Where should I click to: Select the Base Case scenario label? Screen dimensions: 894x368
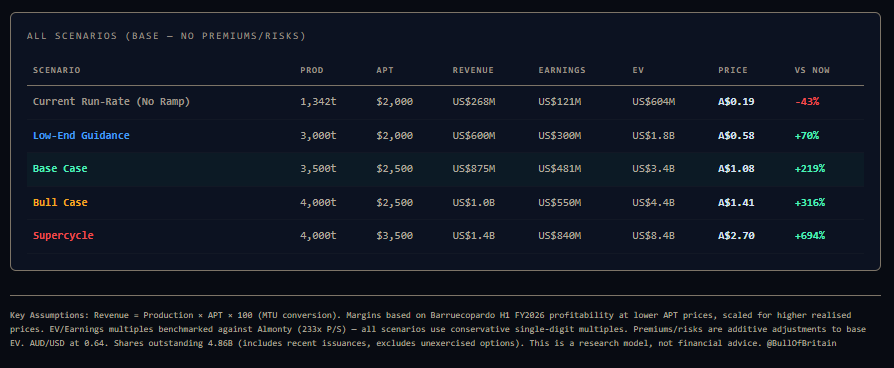point(60,169)
